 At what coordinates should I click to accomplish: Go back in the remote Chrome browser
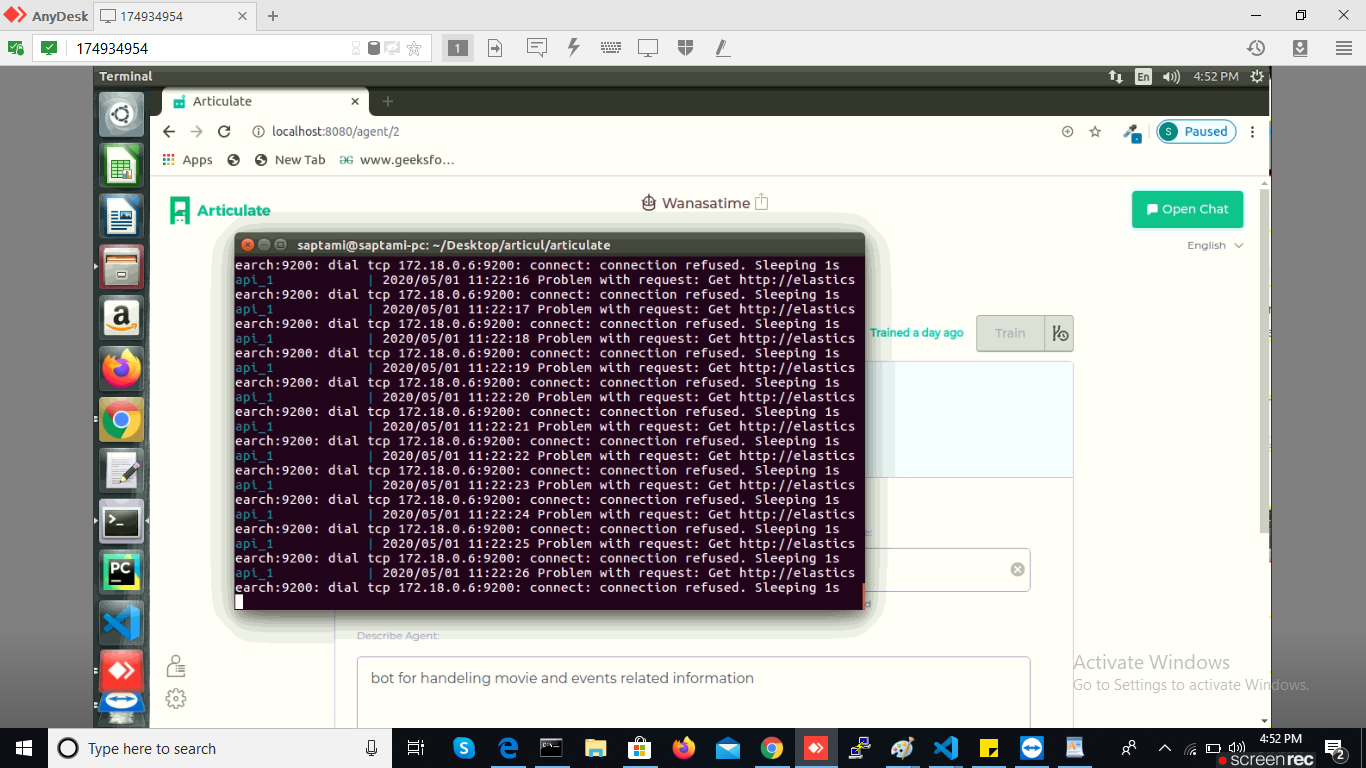pyautogui.click(x=169, y=131)
